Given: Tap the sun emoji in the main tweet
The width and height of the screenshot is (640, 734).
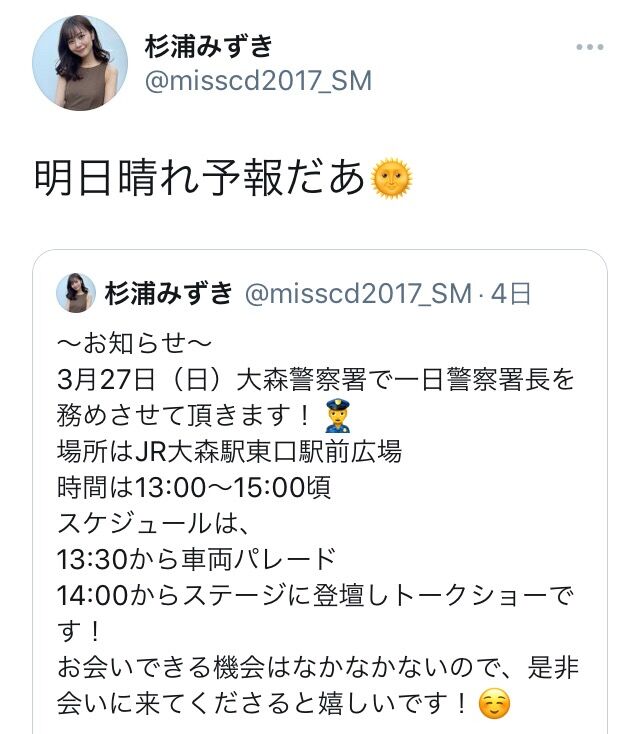Looking at the screenshot, I should coord(391,178).
